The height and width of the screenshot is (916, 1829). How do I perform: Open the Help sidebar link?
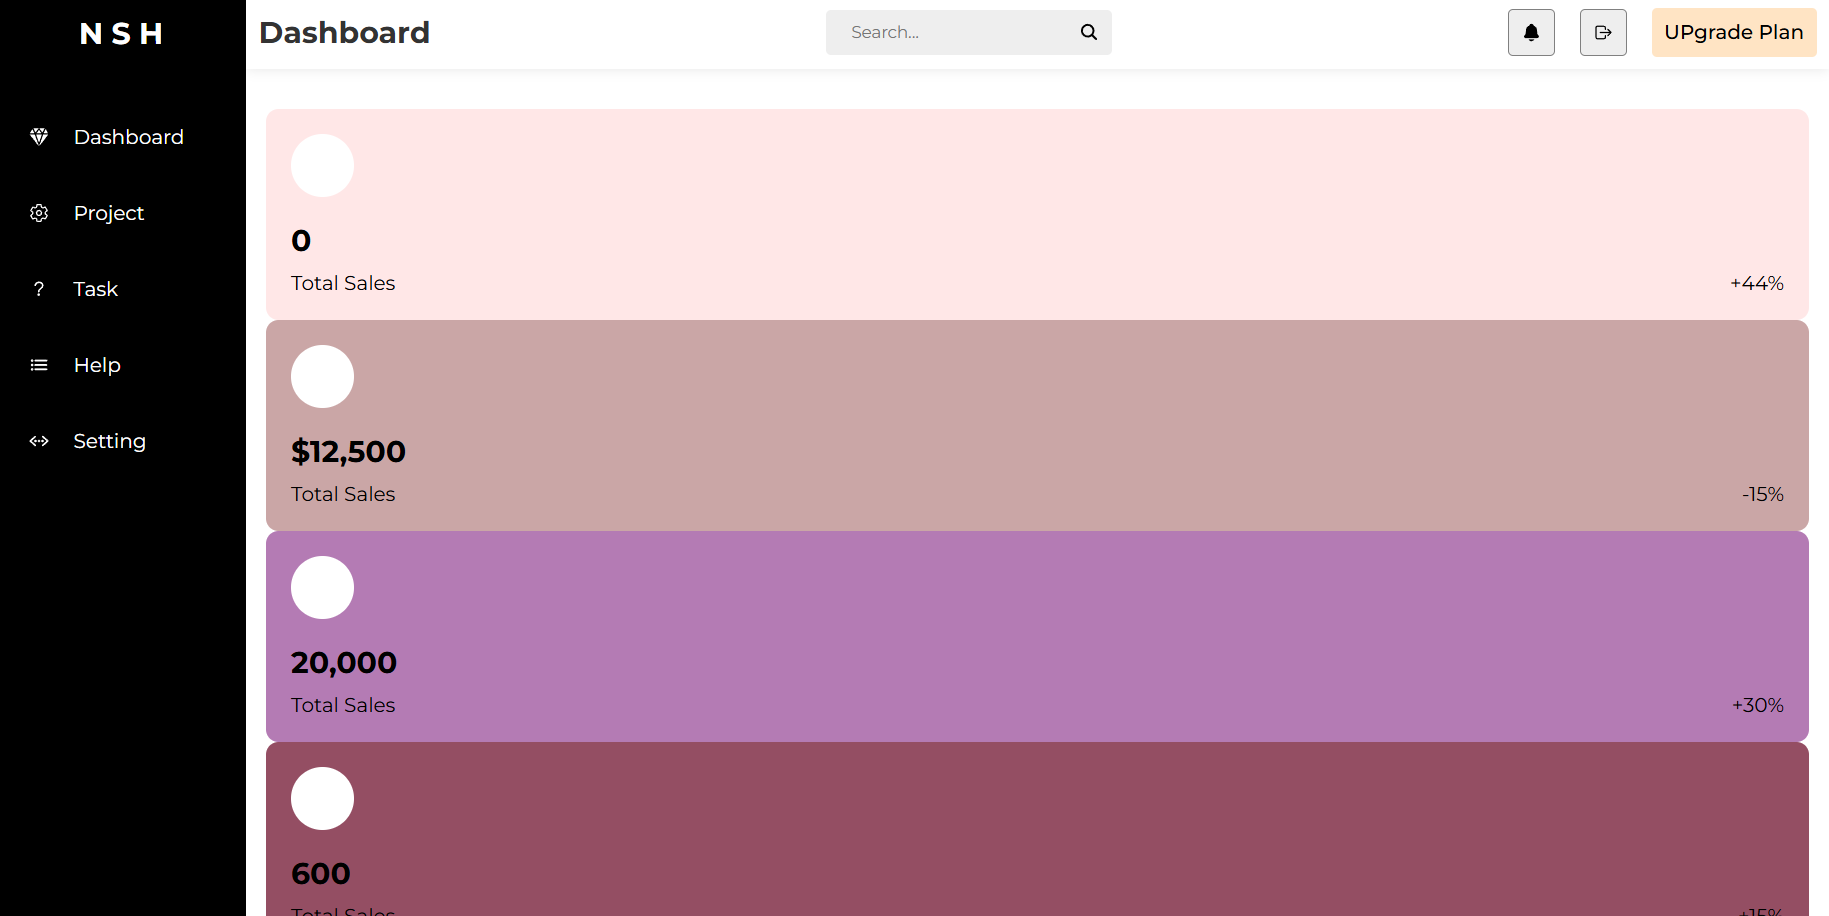(x=97, y=365)
